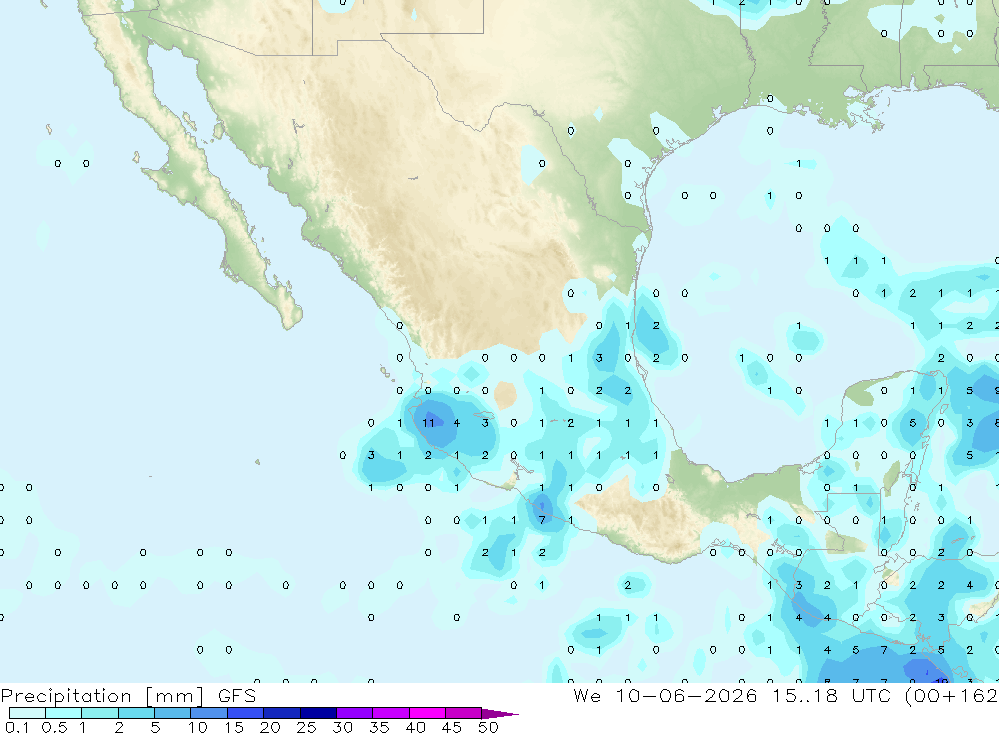Click the "Precipitation [mm]" title text
The height and width of the screenshot is (733, 1000).
coord(103,696)
